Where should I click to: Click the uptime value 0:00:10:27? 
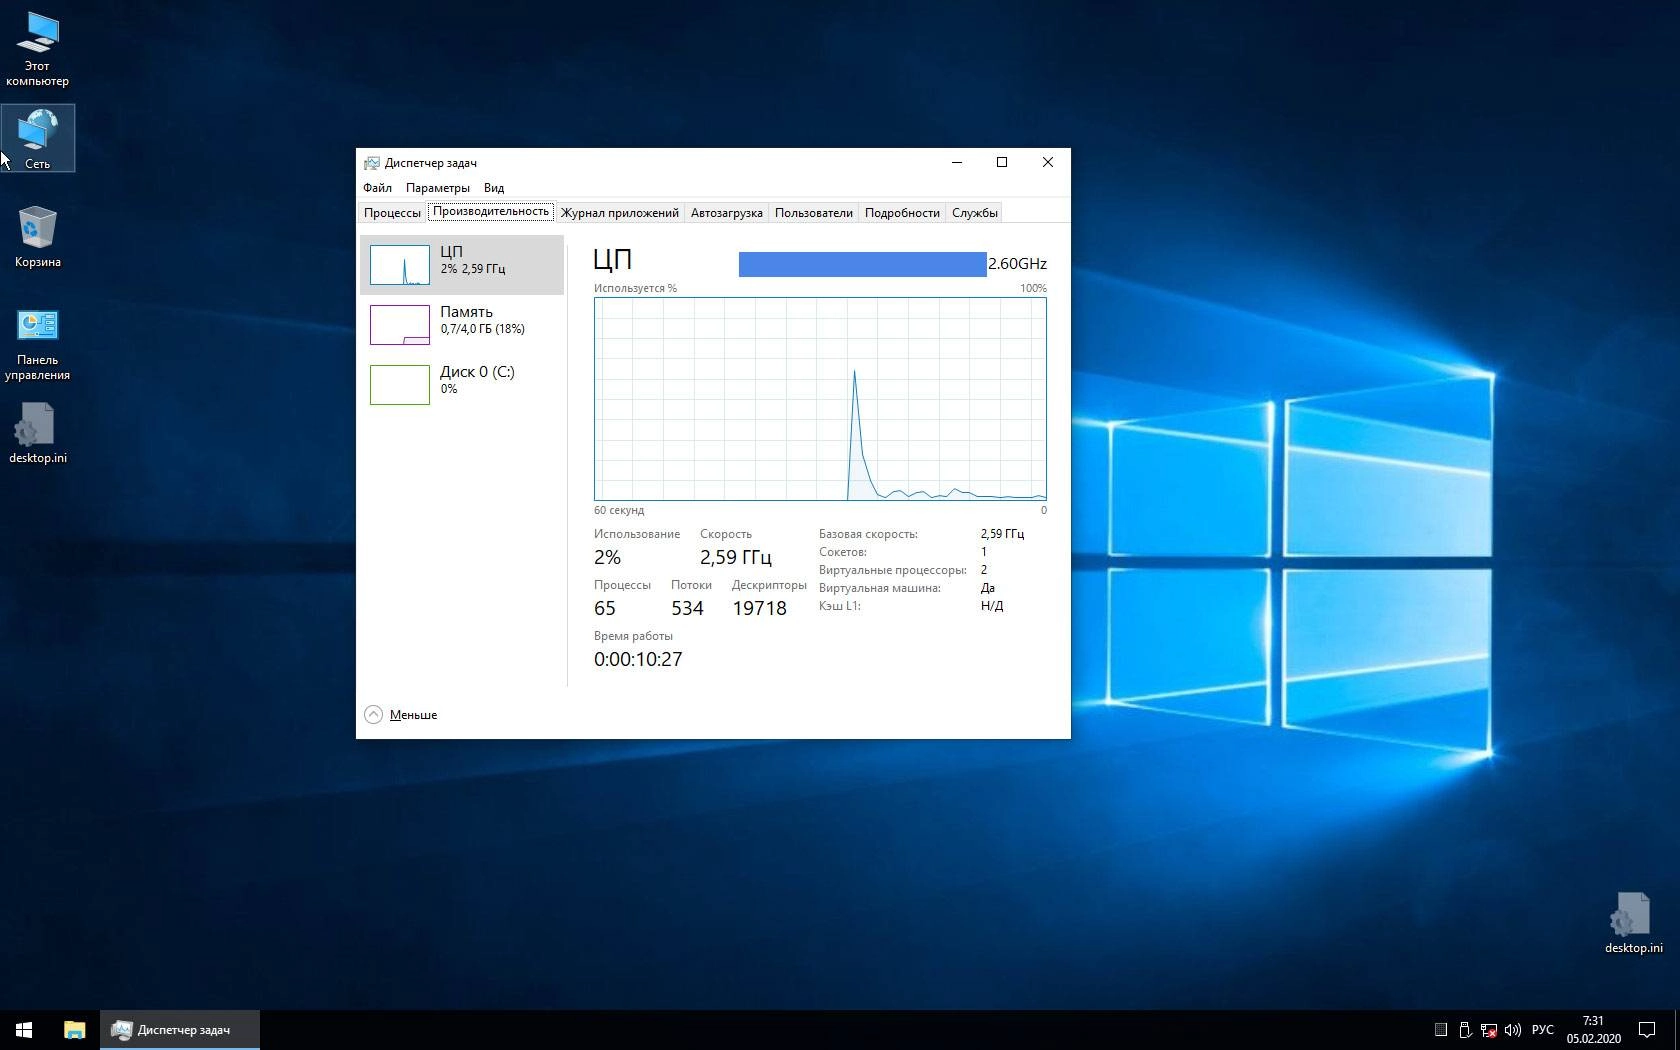(x=638, y=659)
